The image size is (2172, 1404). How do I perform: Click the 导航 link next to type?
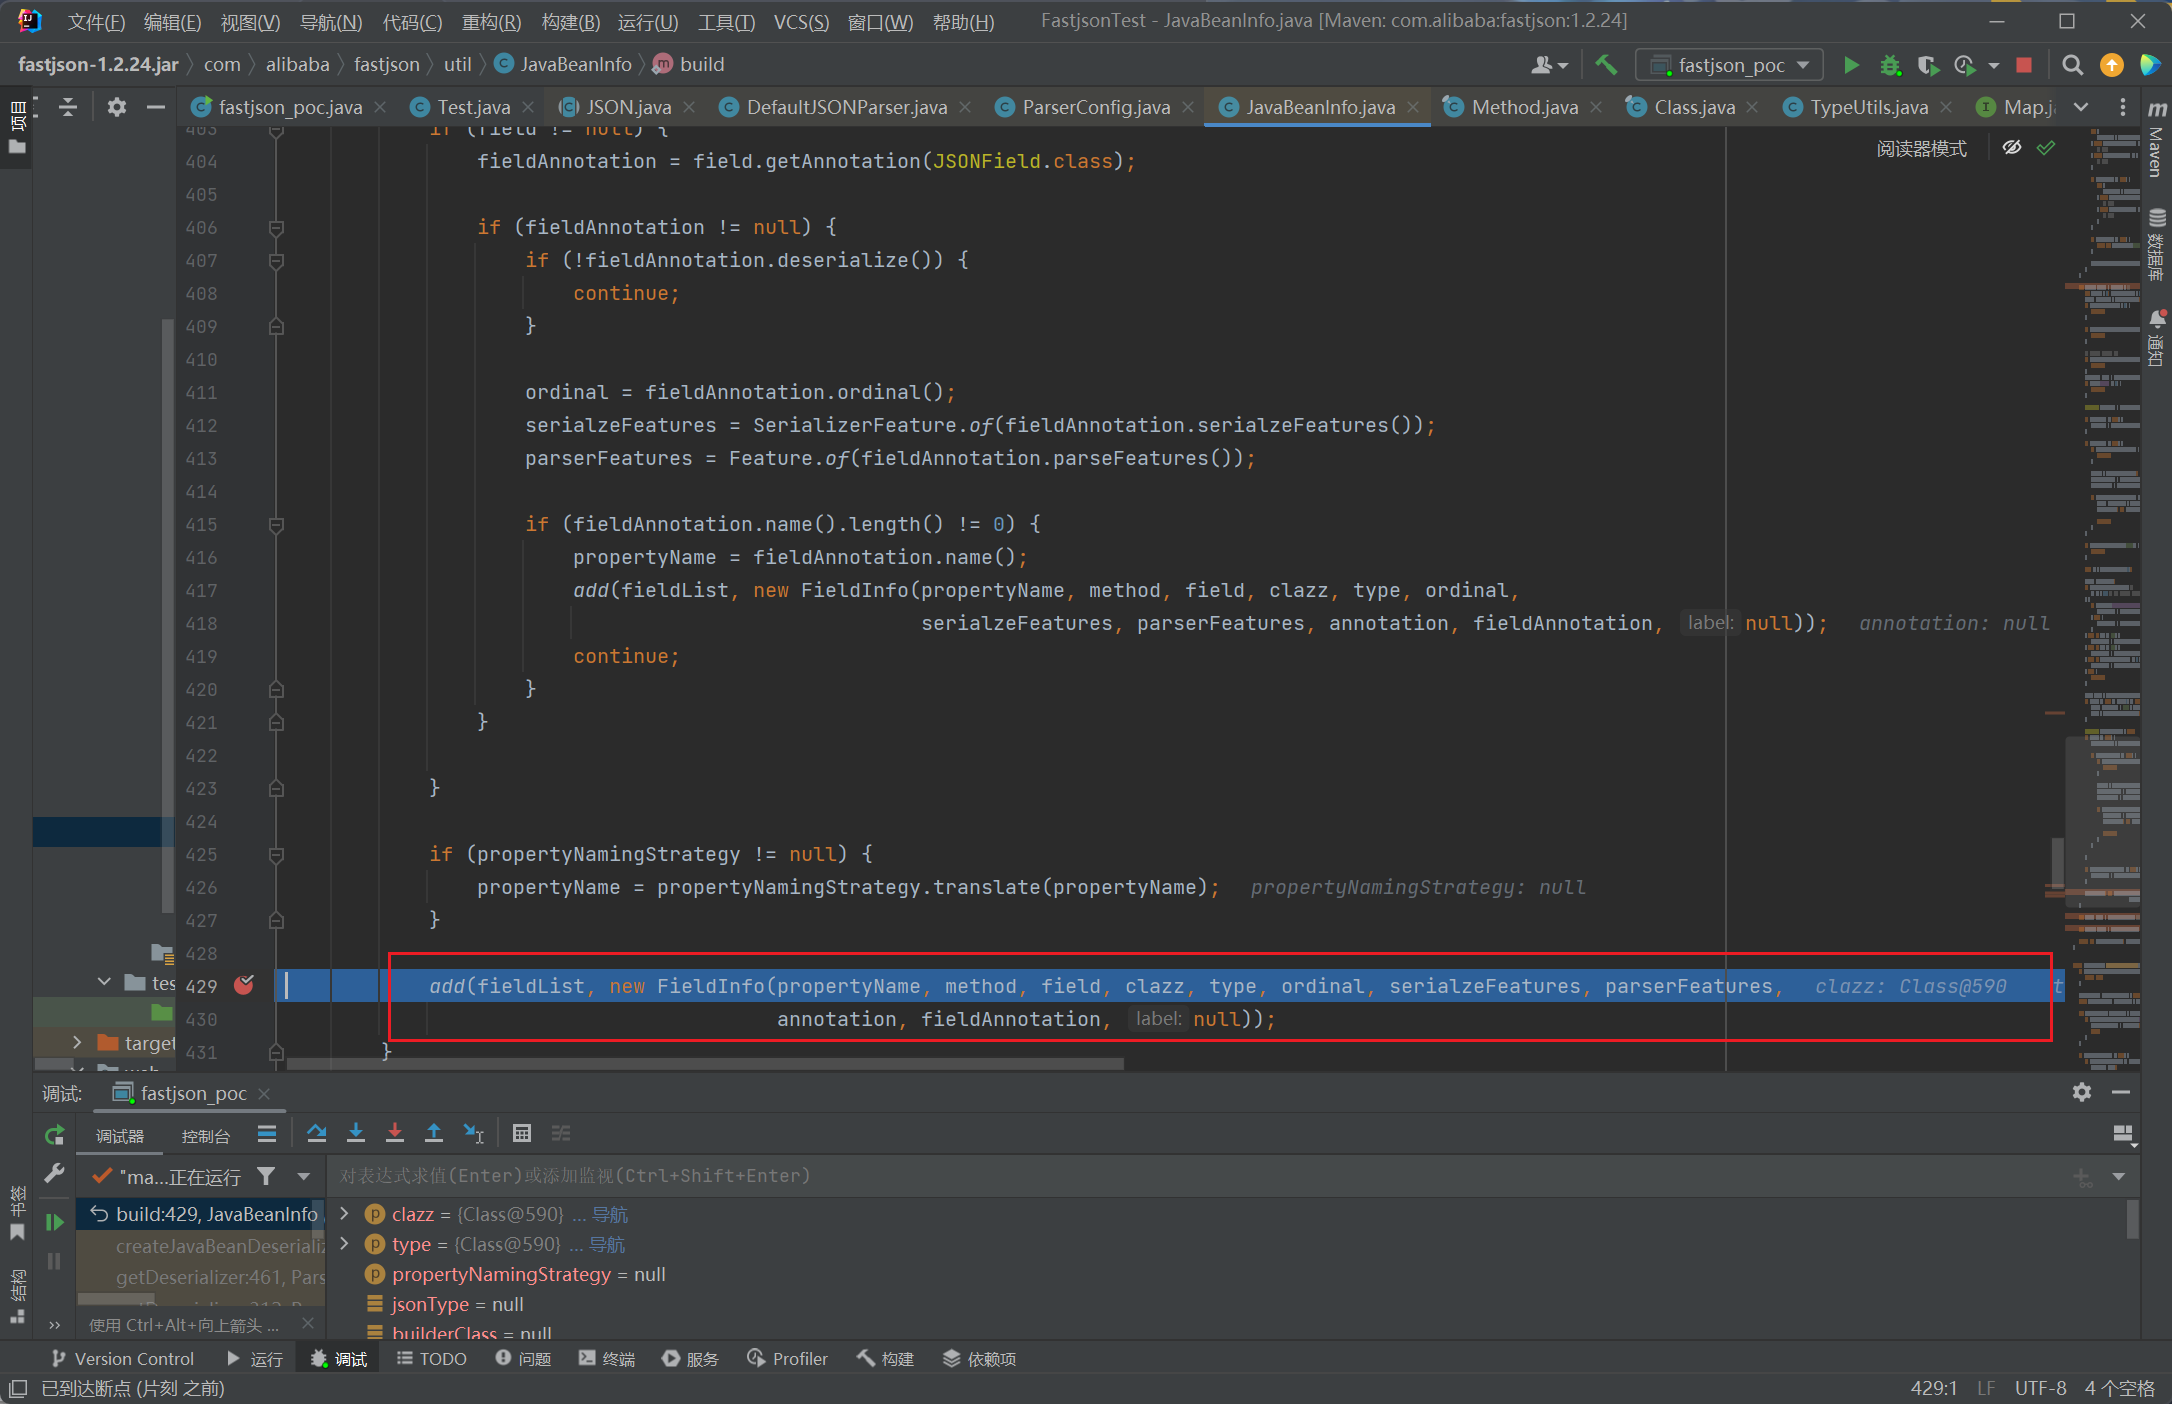[x=607, y=1244]
